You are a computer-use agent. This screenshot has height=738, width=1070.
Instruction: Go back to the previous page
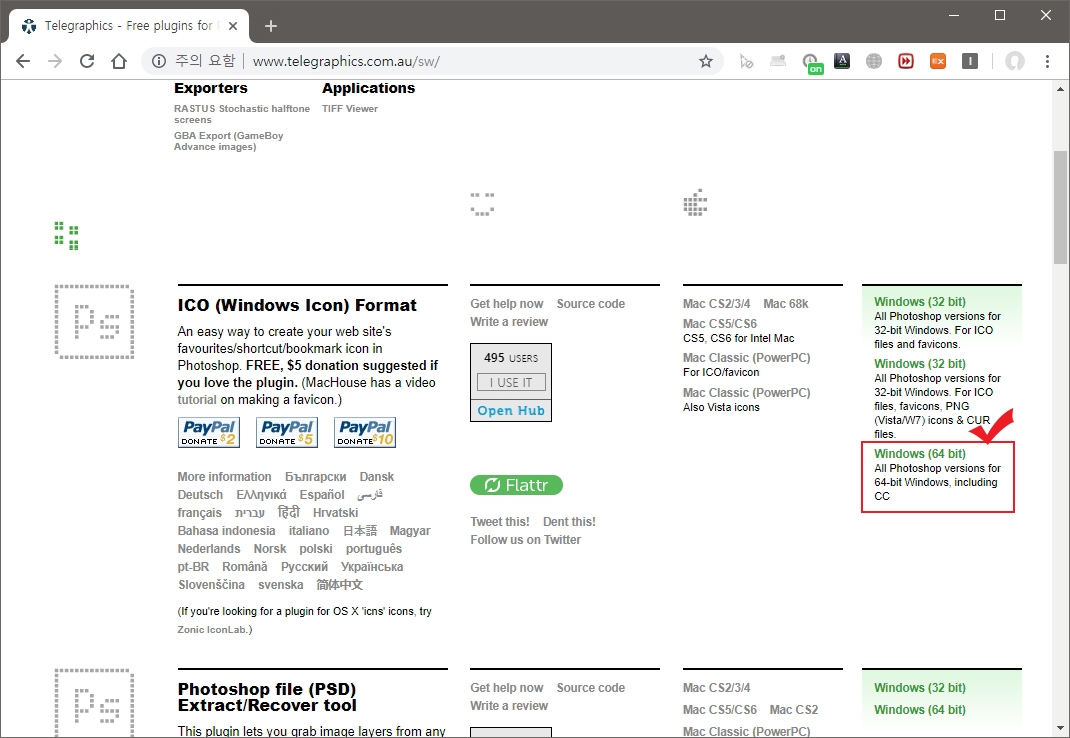coord(23,61)
